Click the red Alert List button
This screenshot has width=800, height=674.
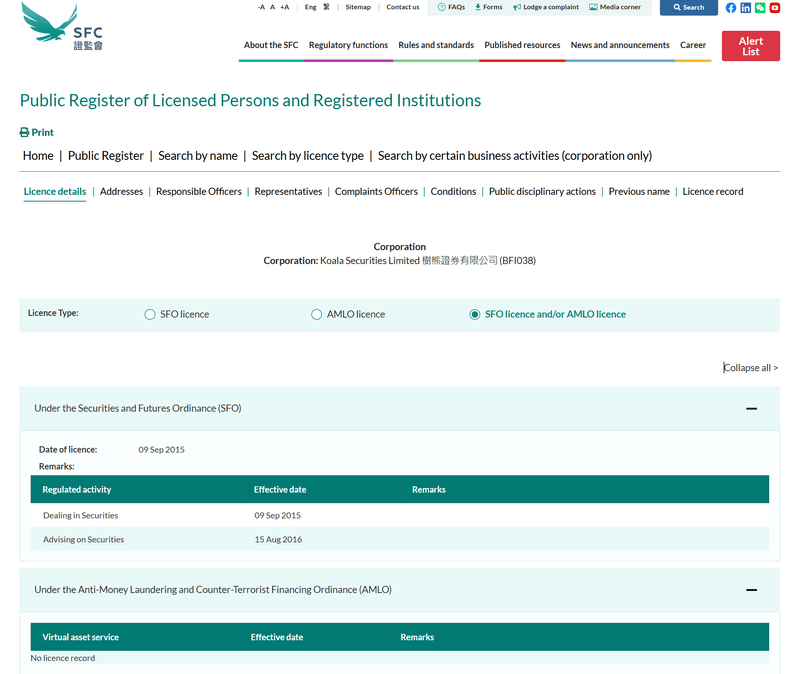click(751, 46)
